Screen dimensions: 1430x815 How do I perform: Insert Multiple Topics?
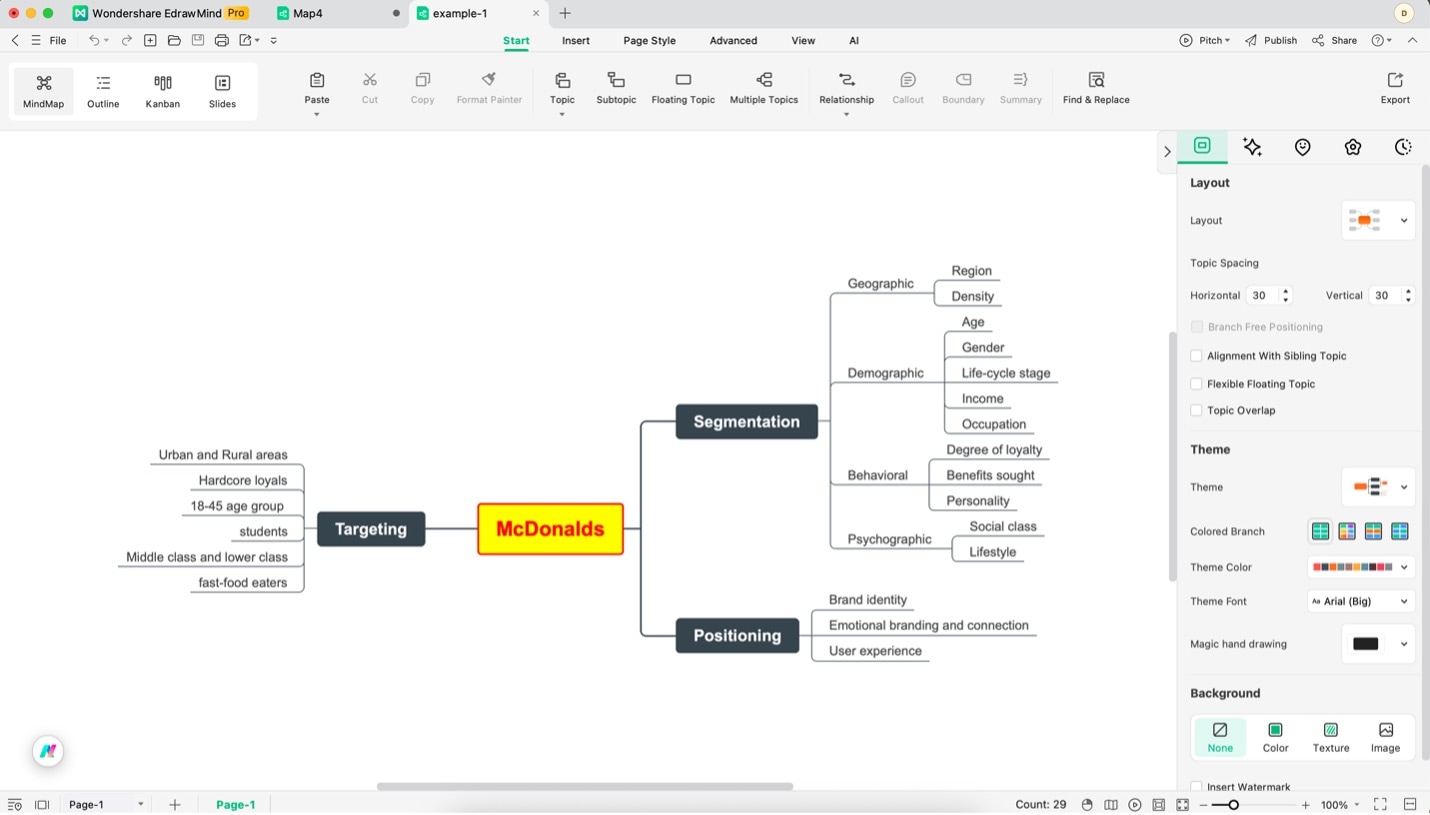(x=764, y=88)
